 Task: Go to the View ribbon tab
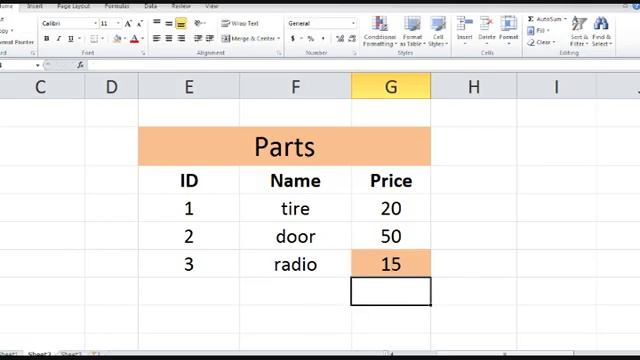point(212,6)
